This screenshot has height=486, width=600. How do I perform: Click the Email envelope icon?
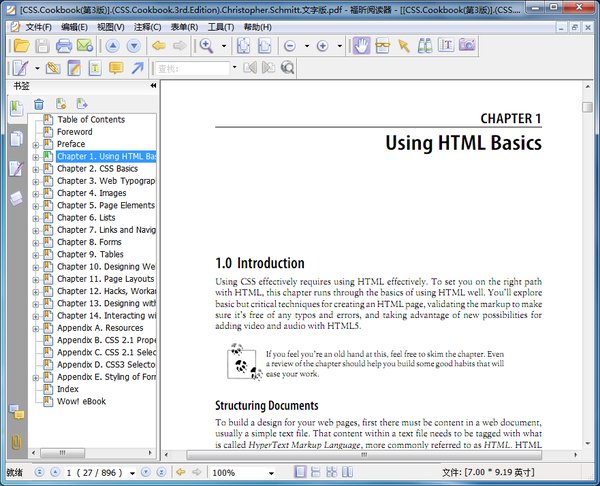point(85,46)
